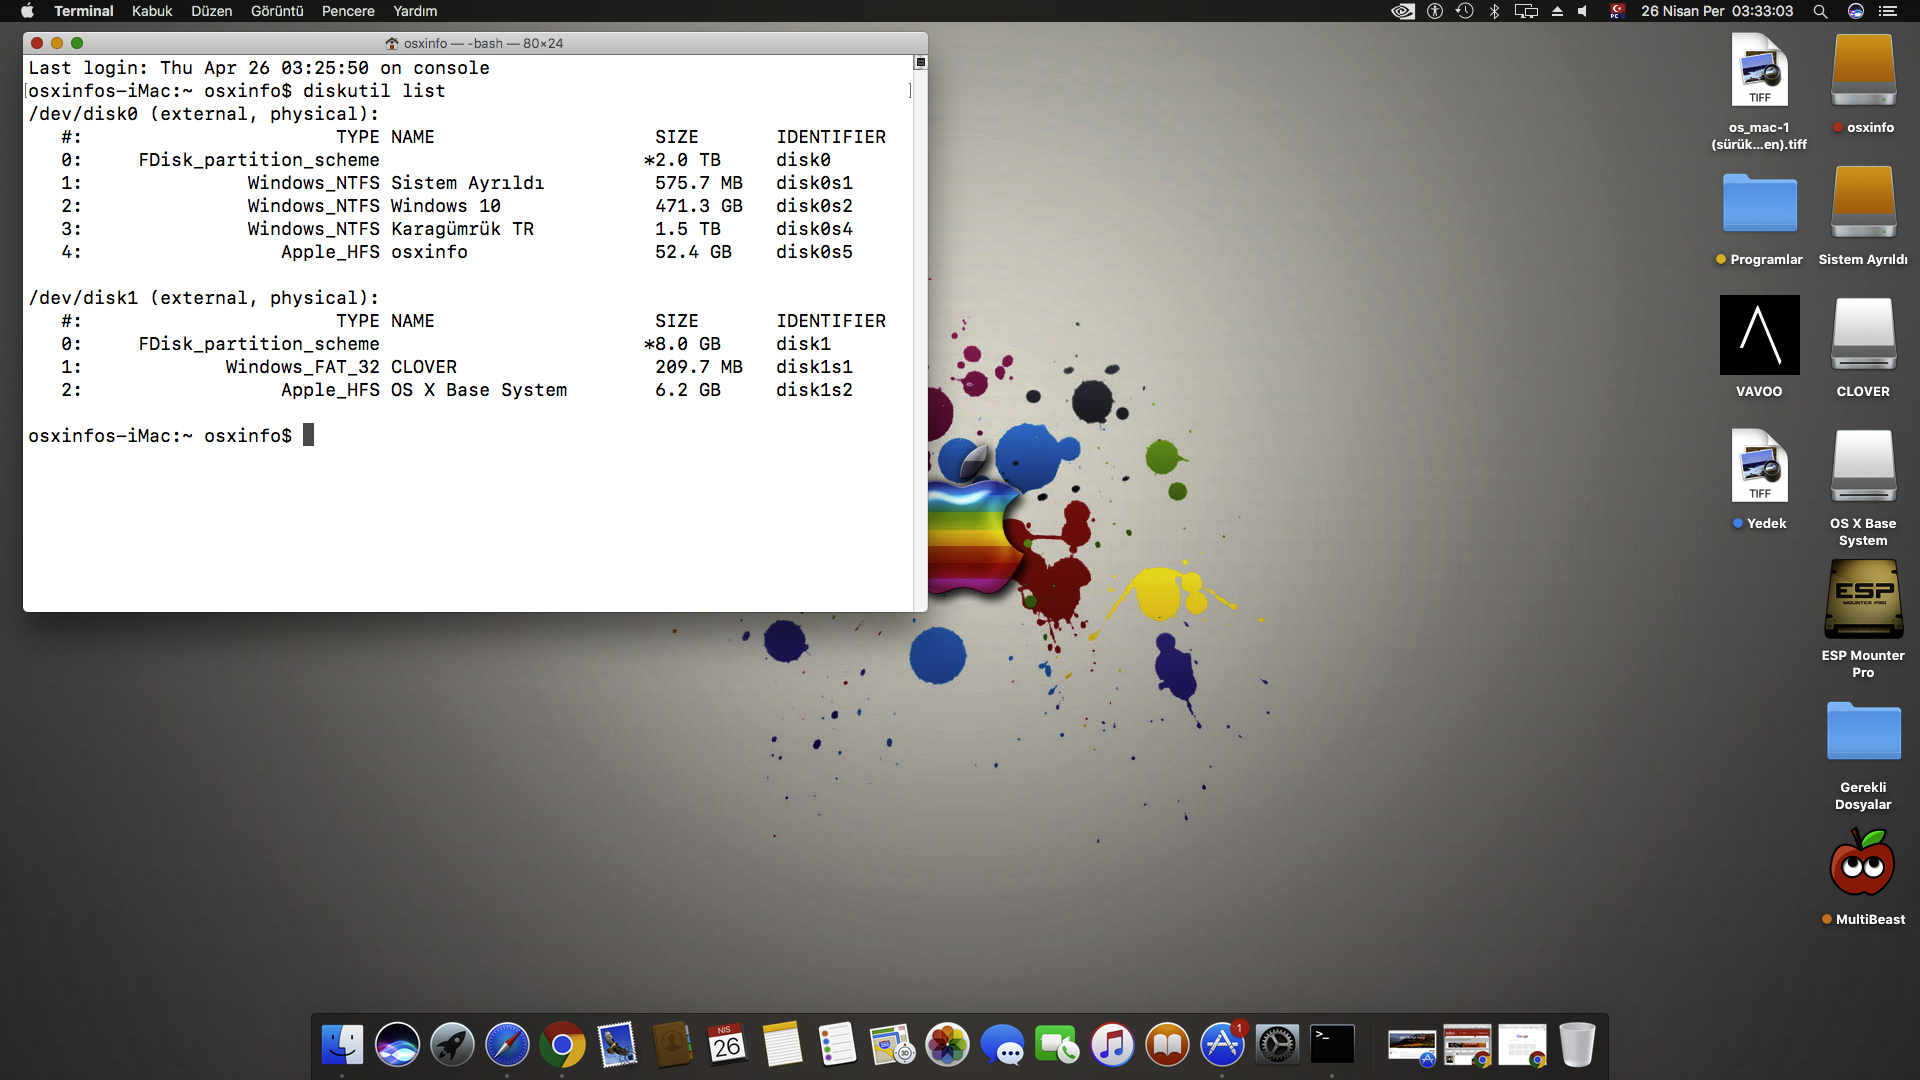Open the Kabuk menu in menu bar
Screen dimensions: 1920x1080
152,11
